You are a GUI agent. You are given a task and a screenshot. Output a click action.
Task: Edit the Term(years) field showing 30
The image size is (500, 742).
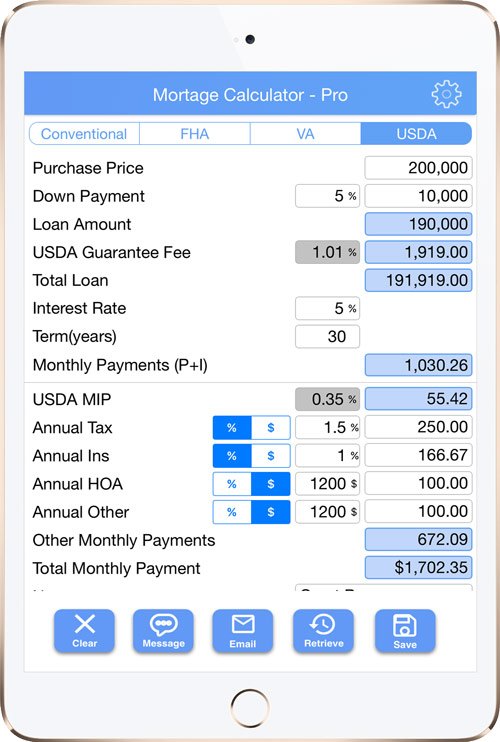327,336
